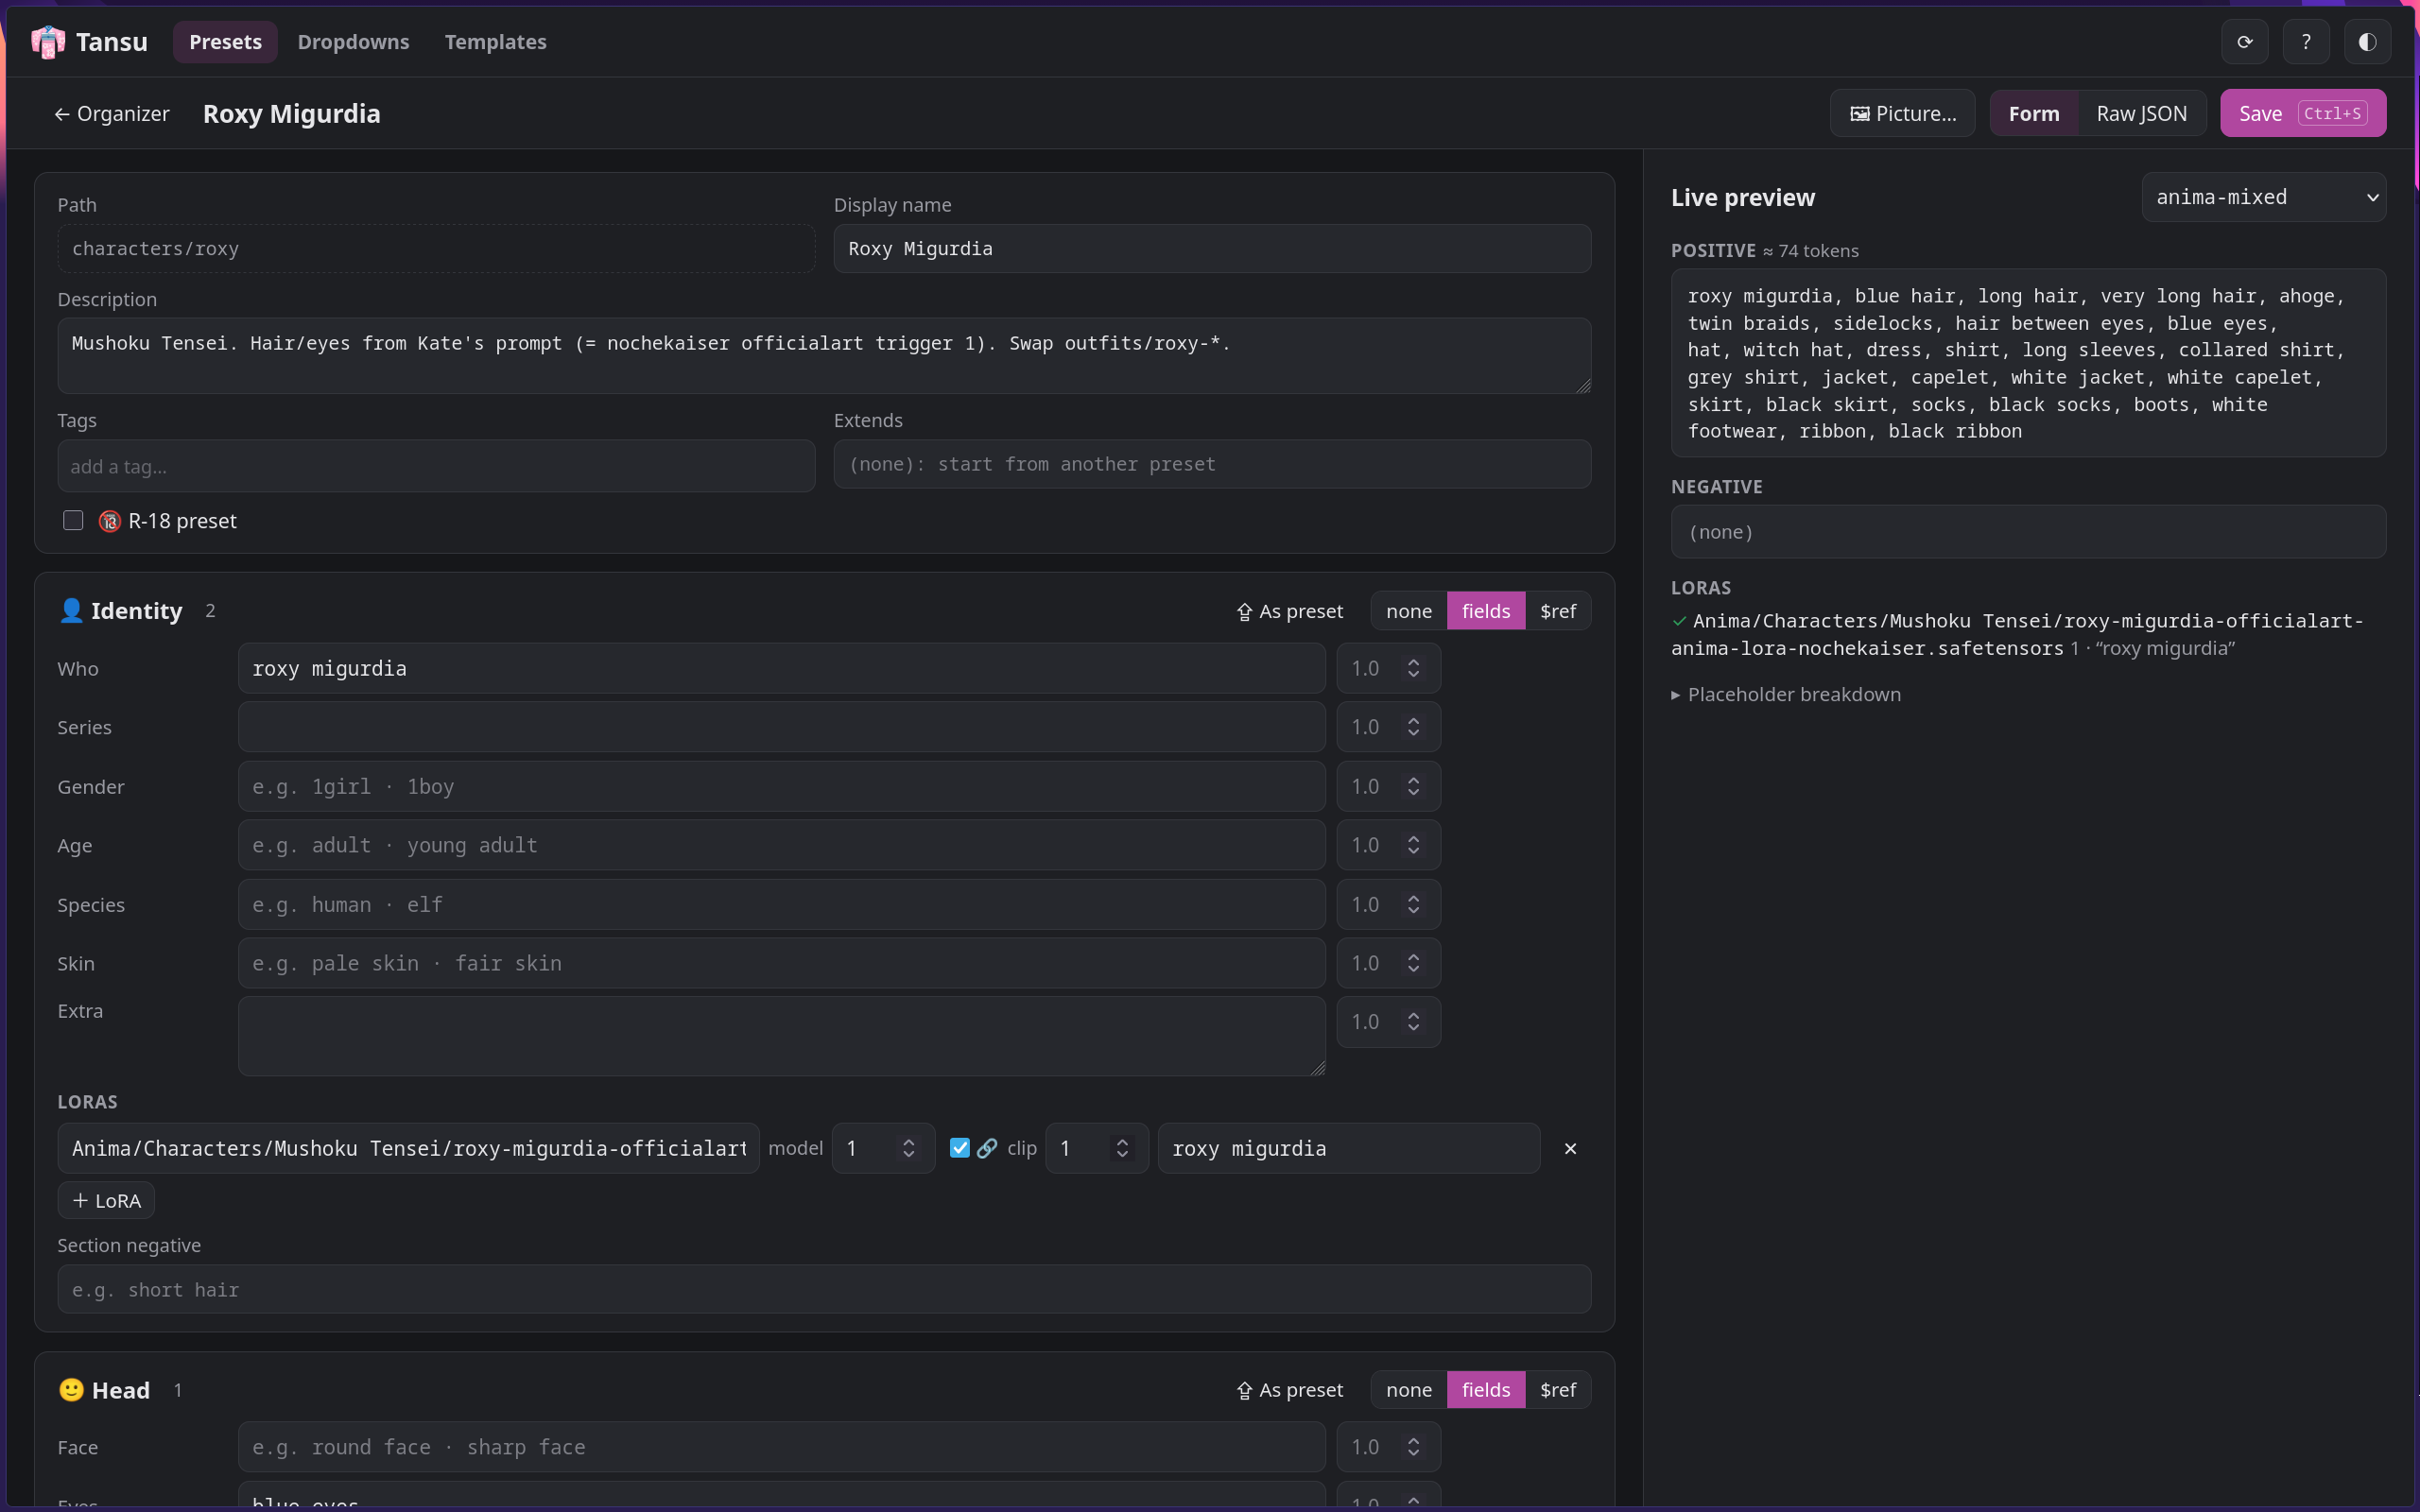This screenshot has width=2420, height=1512.
Task: Switch to the Dropdowns tab
Action: coord(353,42)
